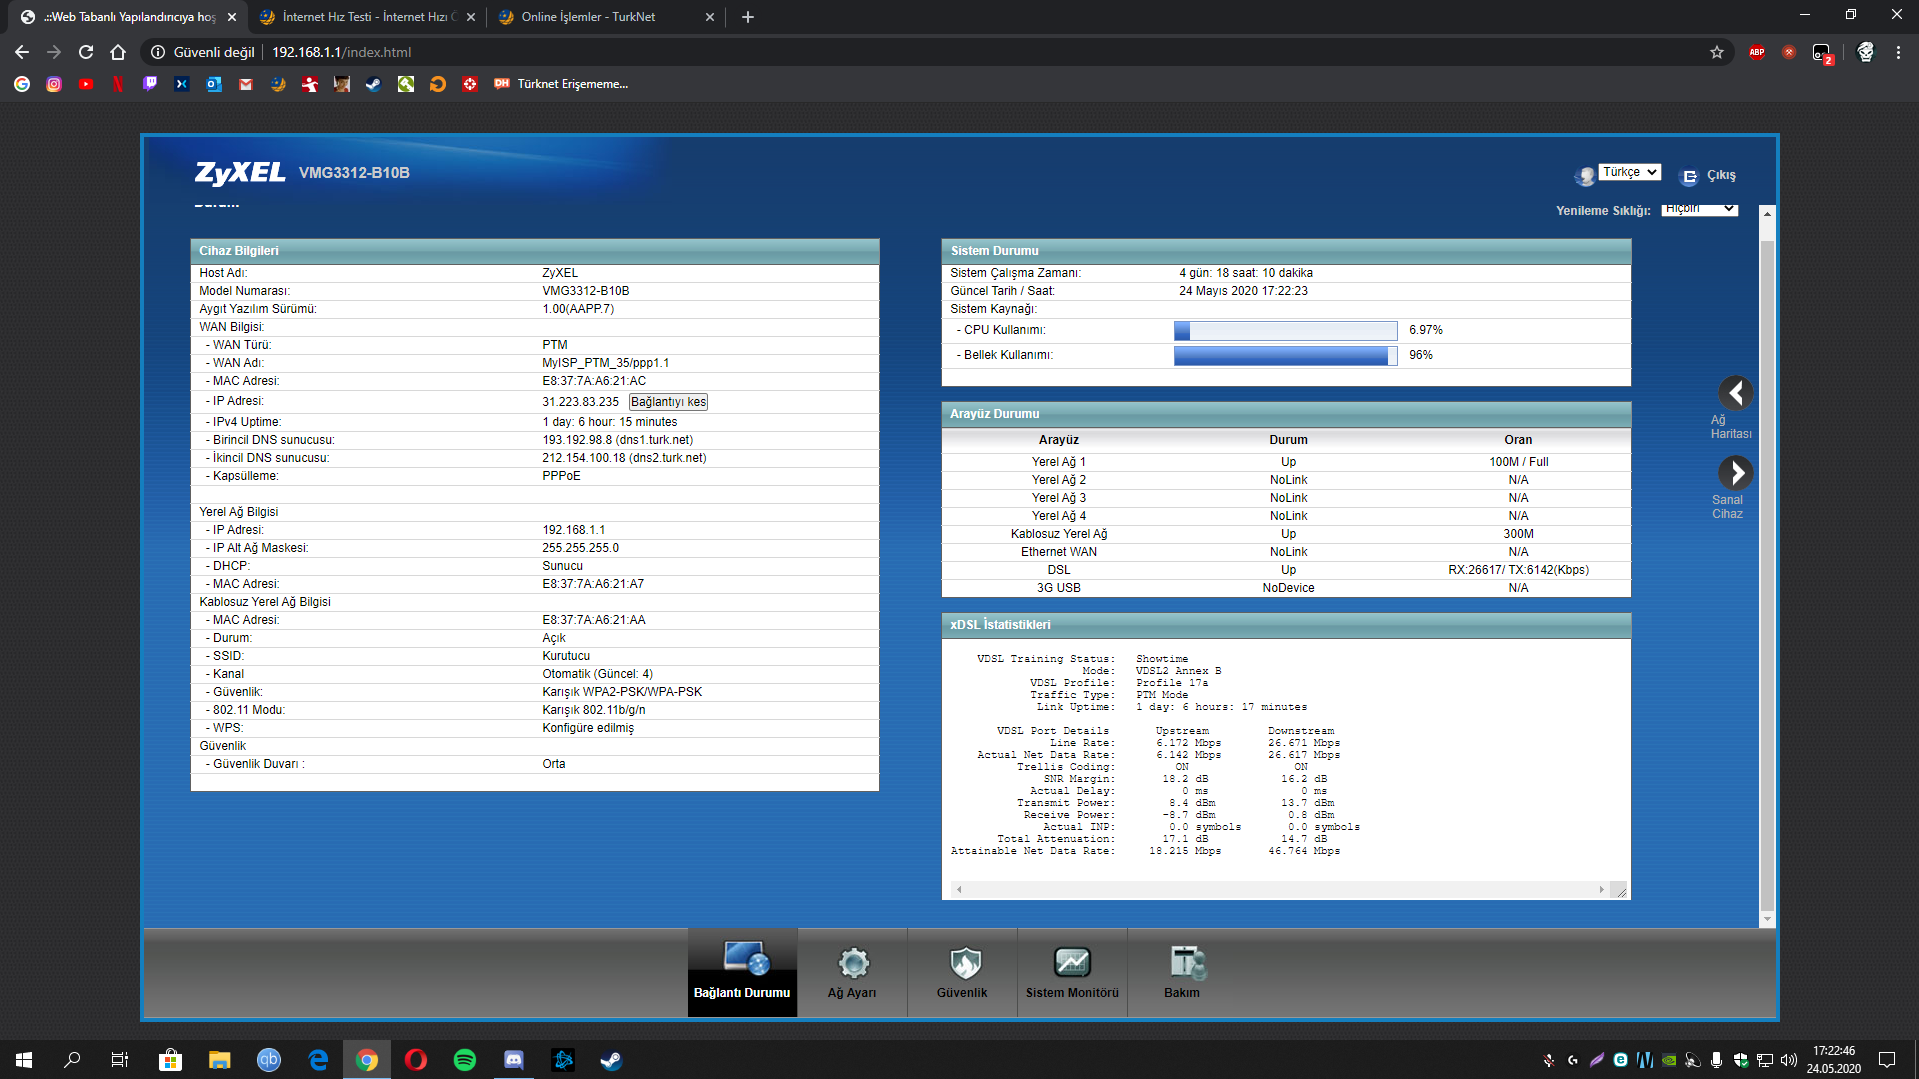Click the Güvenli değil site info

click(203, 52)
